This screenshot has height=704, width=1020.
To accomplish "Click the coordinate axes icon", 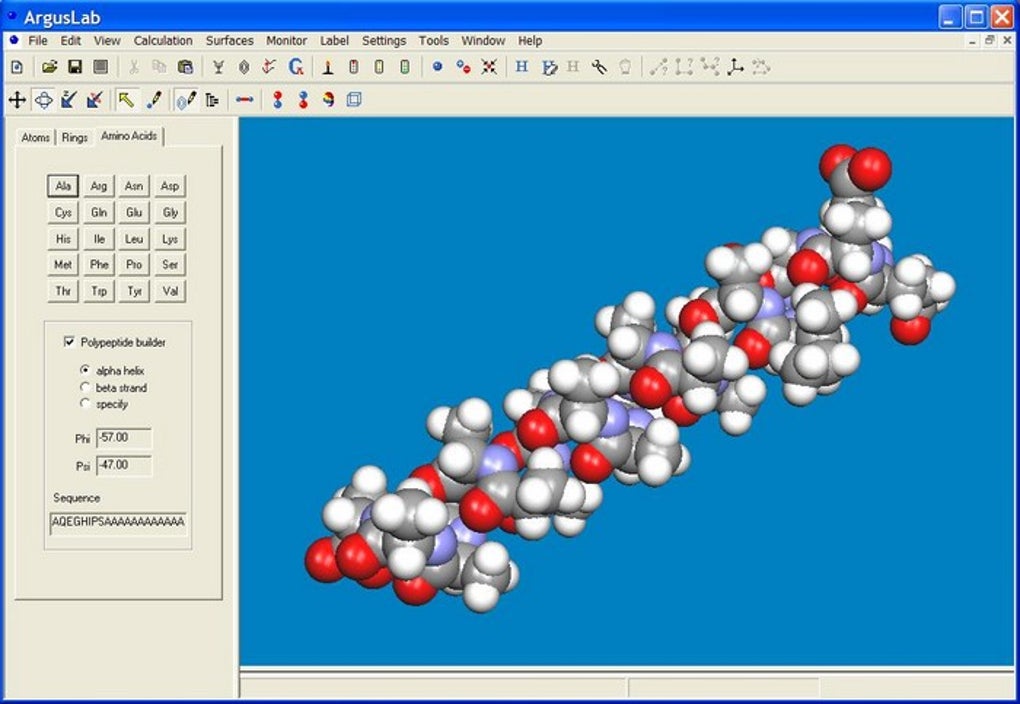I will coord(735,67).
